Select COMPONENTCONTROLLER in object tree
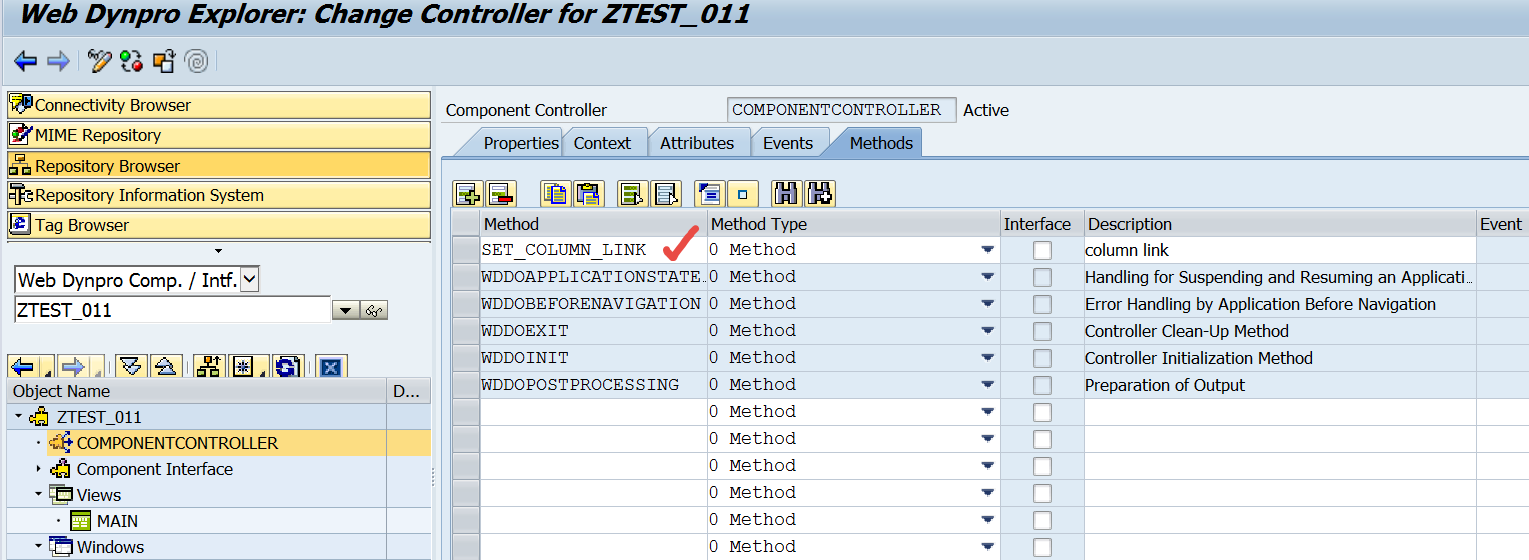The image size is (1529, 560). [177, 443]
